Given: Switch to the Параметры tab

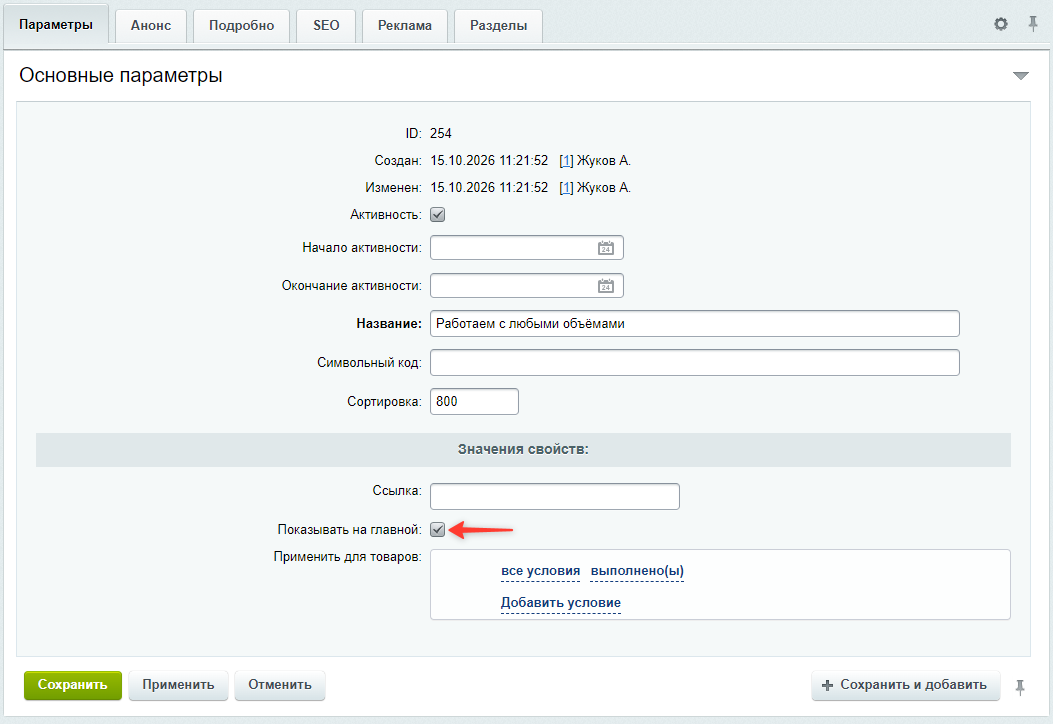Looking at the screenshot, I should coord(56,25).
